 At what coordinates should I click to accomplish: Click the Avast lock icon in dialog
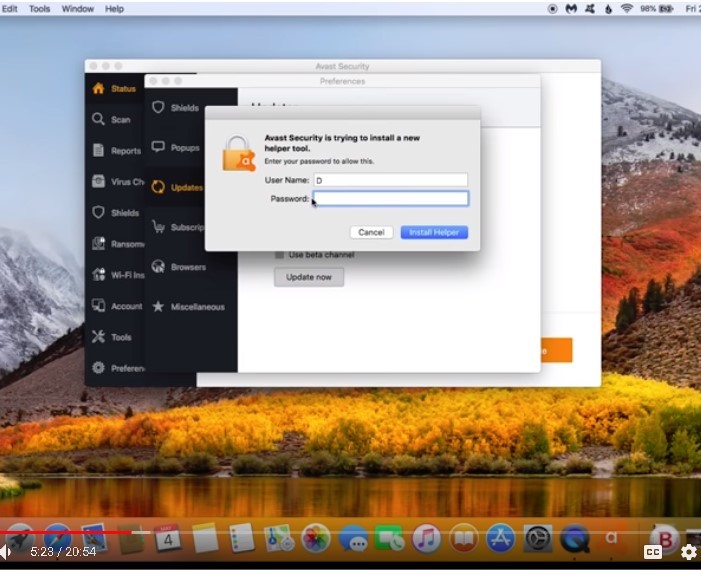click(239, 153)
